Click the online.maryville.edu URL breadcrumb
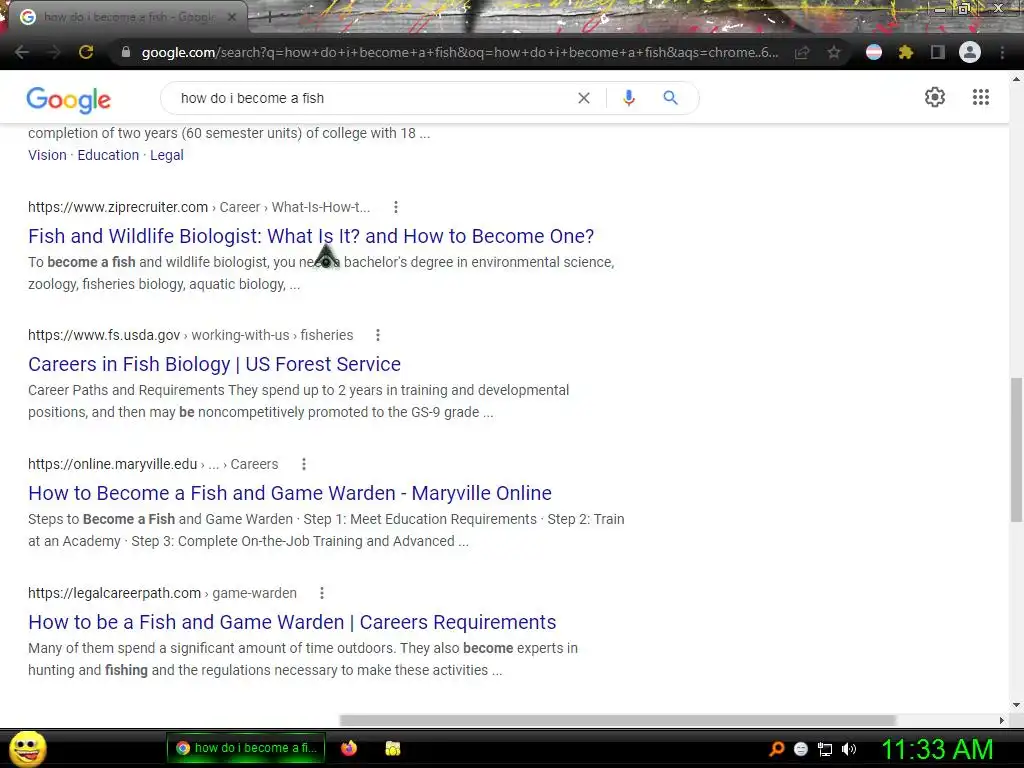The image size is (1024, 768). 153,464
